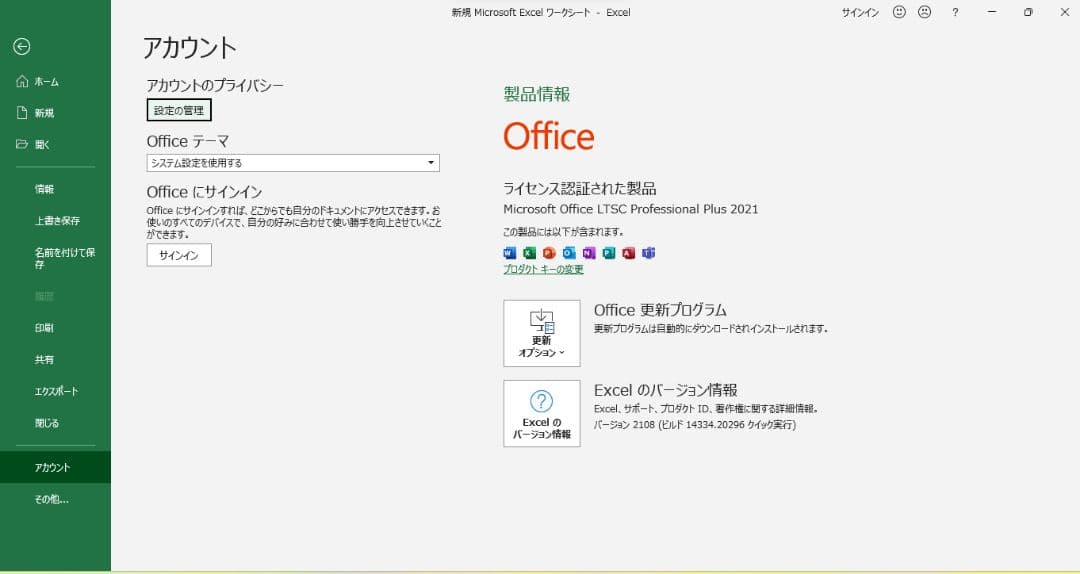
Task: Click the バージョン 2108 build text
Action: (695, 425)
